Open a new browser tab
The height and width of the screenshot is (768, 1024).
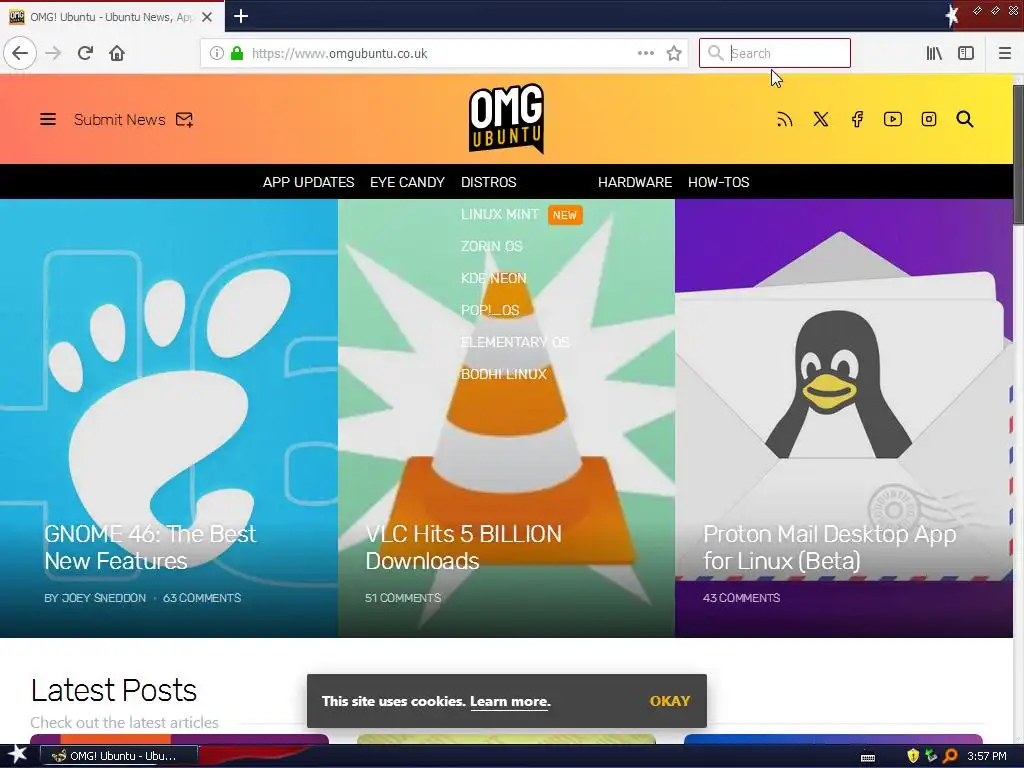click(241, 16)
